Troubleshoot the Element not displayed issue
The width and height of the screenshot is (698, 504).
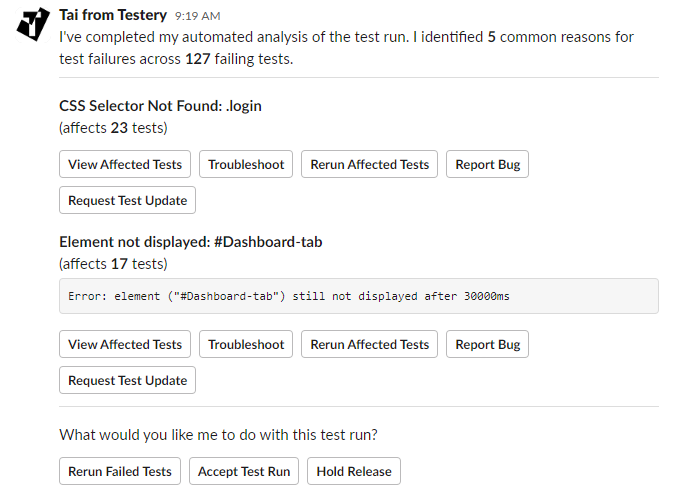pyautogui.click(x=246, y=344)
